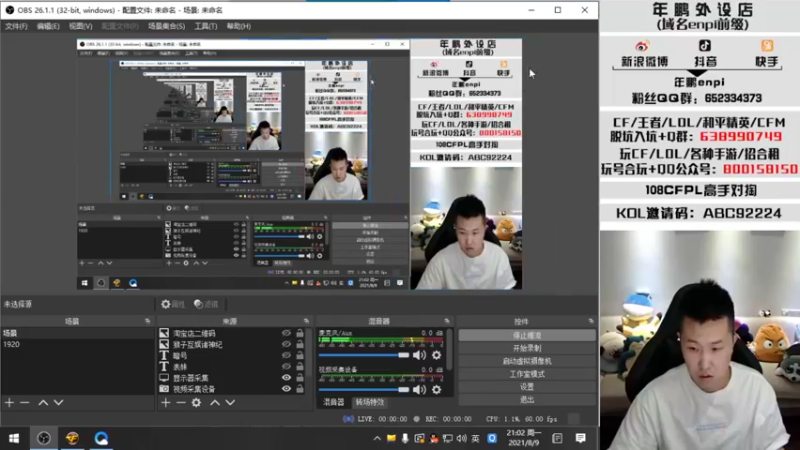Click the 滤镜 filters icon in source toolbar
This screenshot has width=800, height=450.
coord(206,304)
